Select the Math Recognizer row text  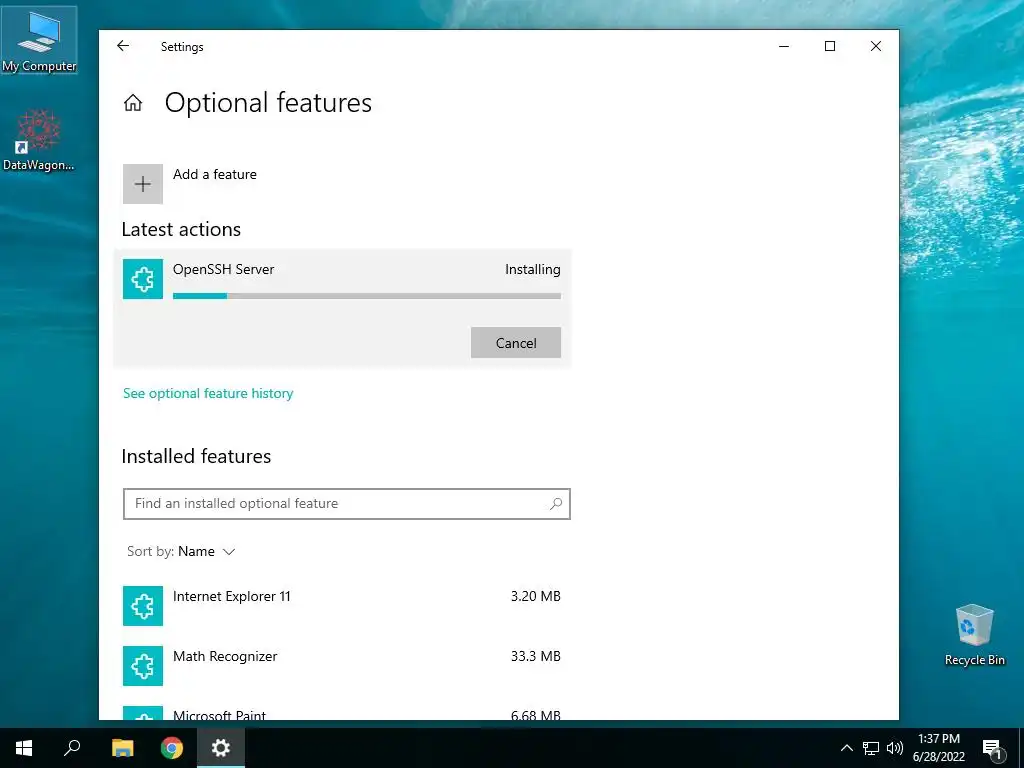(x=225, y=656)
